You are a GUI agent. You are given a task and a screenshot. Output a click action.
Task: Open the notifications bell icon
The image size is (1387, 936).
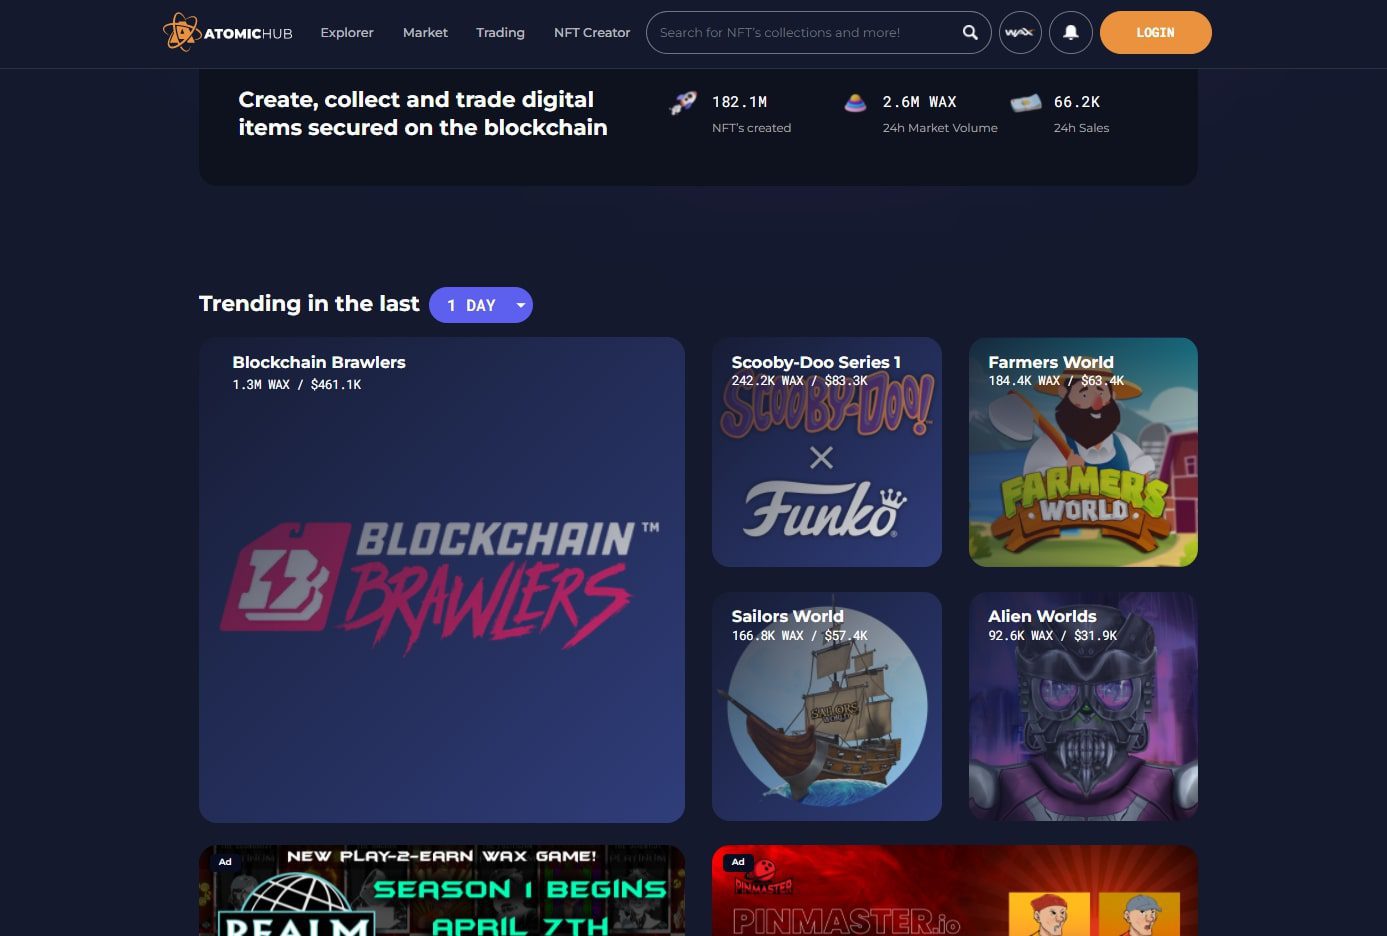(x=1070, y=32)
